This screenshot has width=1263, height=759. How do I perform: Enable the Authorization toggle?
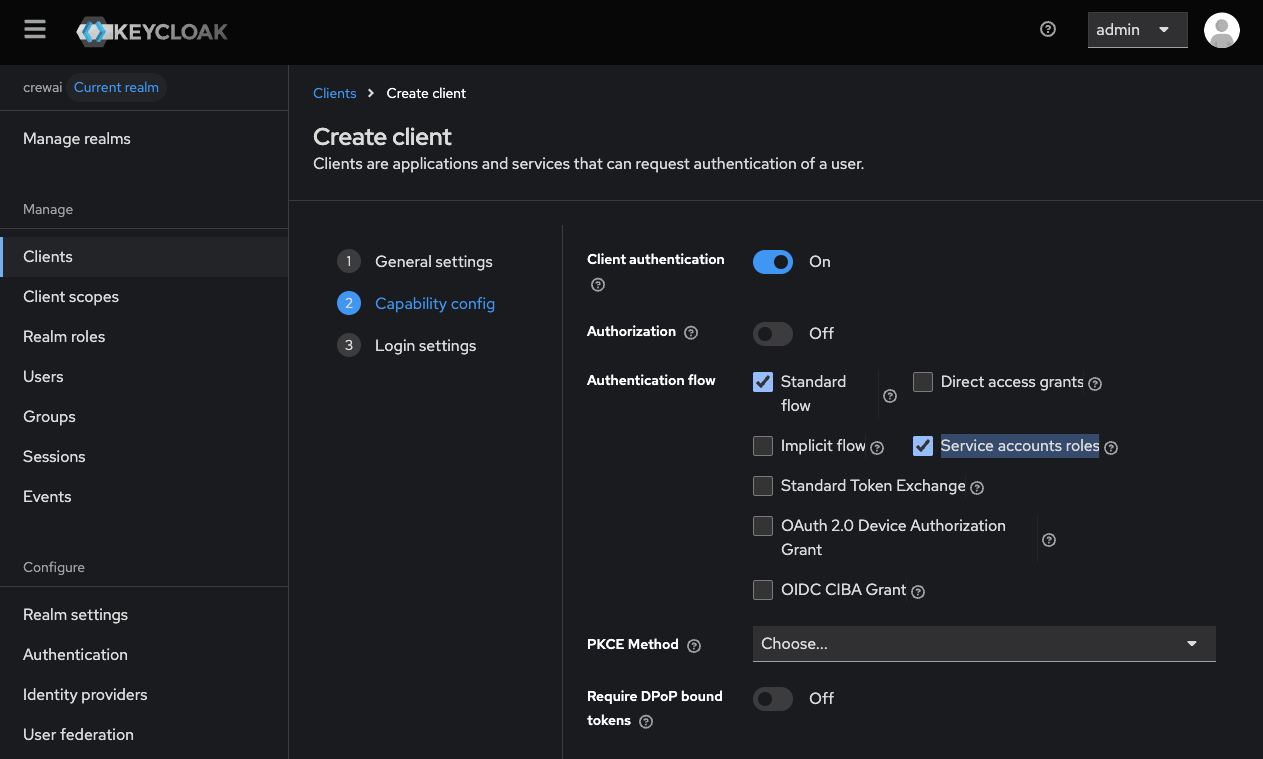coord(772,333)
